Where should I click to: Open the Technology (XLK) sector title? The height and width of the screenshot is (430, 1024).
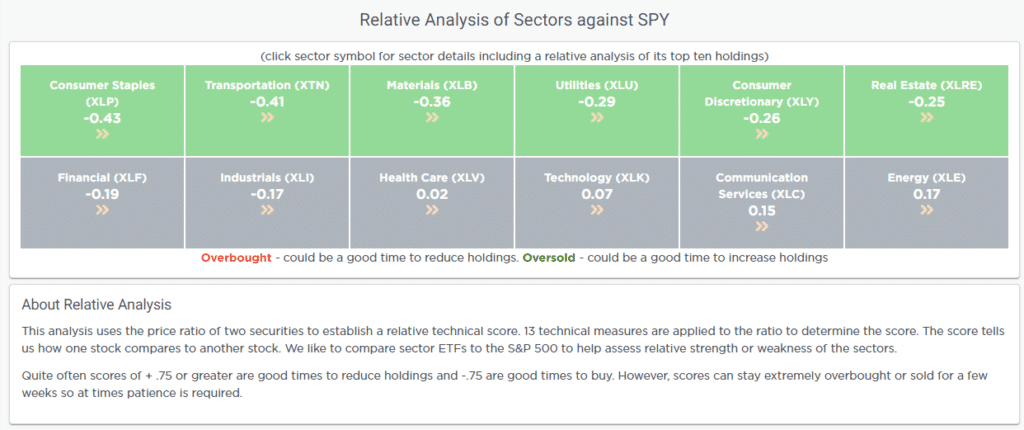pos(597,178)
